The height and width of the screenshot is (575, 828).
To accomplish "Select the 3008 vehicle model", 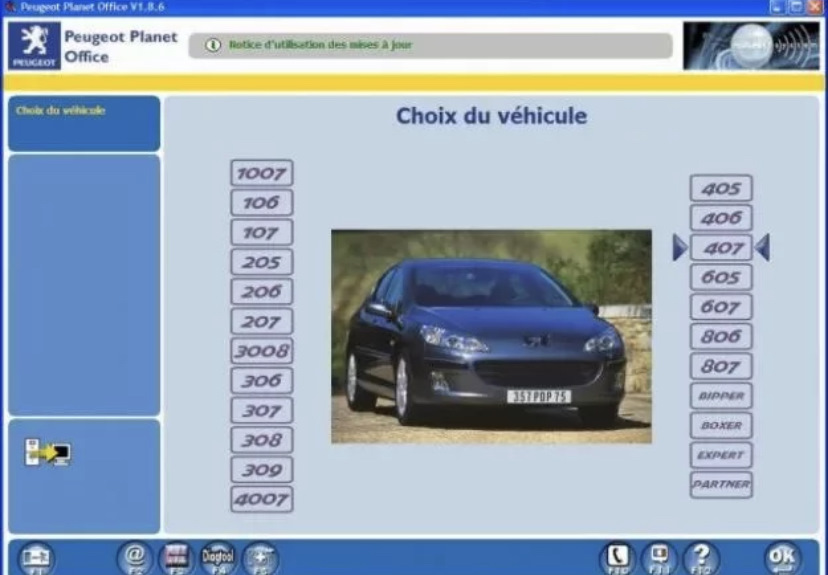I will click(262, 351).
